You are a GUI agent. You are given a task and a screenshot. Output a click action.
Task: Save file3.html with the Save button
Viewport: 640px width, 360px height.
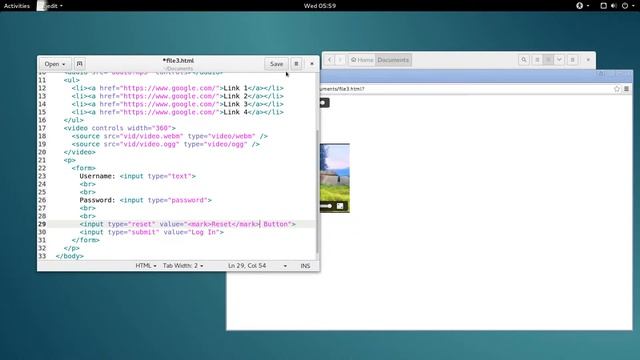[276, 64]
